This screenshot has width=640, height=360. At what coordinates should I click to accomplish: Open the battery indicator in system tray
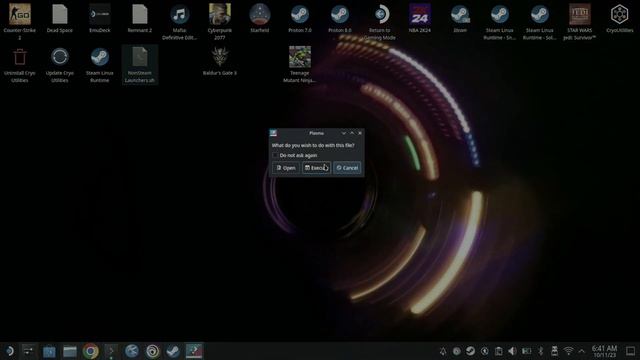point(527,351)
